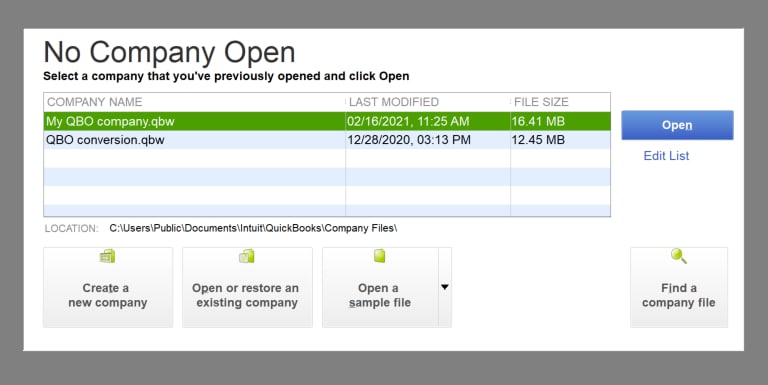Viewport: 768px width, 385px height.
Task: Click the Create a new company icon
Action: (107, 256)
